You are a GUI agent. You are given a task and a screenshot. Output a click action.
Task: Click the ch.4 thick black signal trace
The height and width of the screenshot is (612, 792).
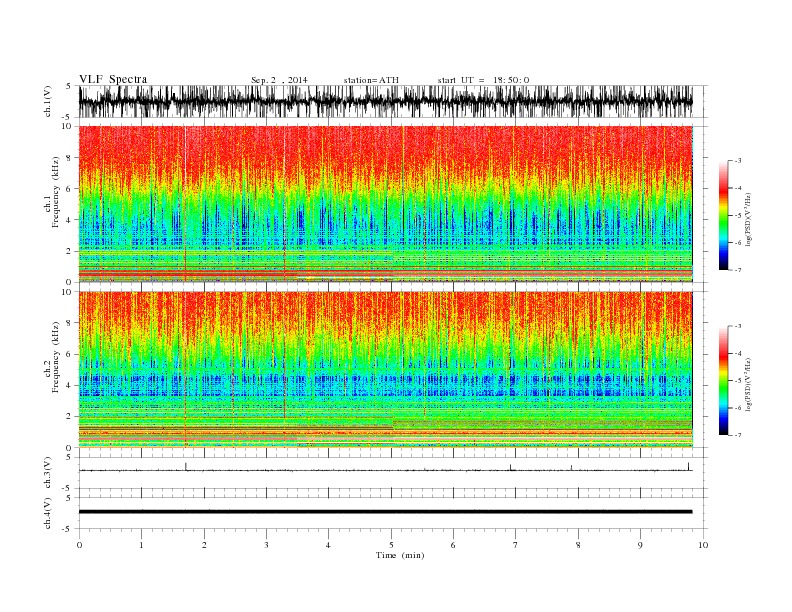(x=385, y=512)
